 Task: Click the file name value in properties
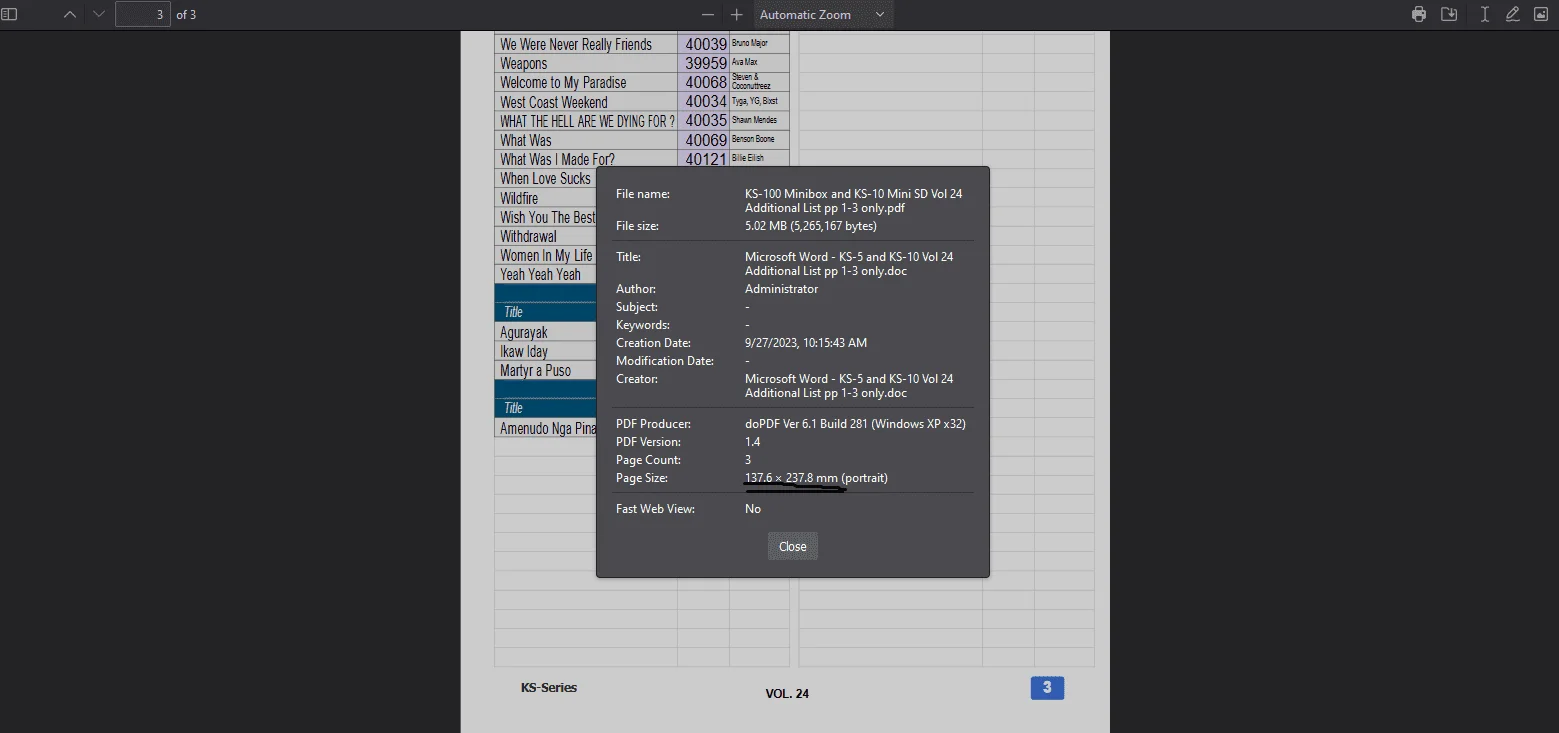(x=854, y=201)
